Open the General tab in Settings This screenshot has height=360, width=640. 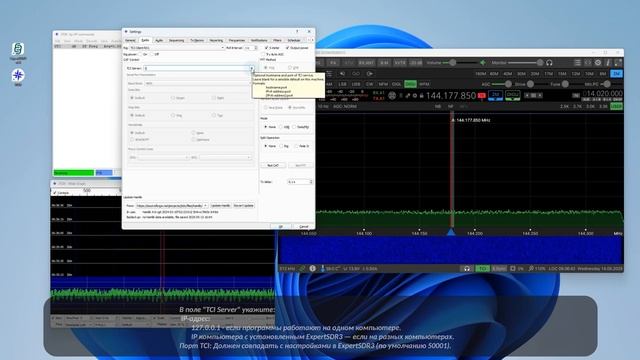pyautogui.click(x=130, y=40)
